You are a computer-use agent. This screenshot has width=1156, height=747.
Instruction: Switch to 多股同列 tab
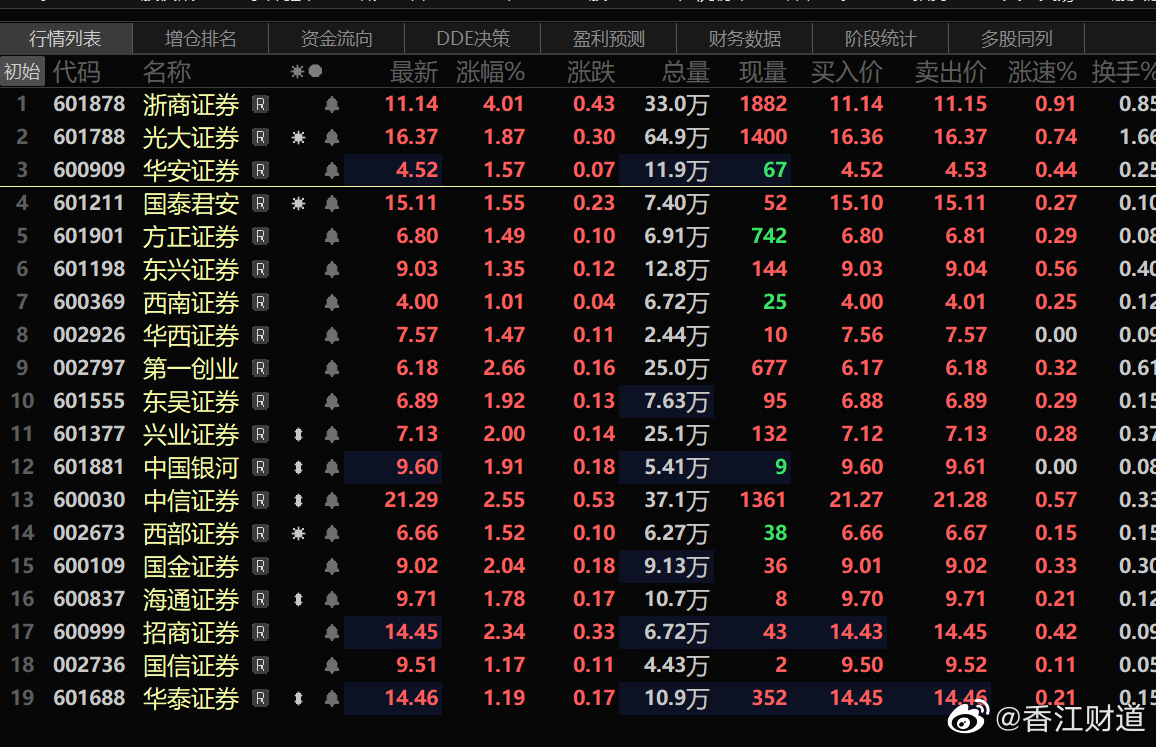point(1017,38)
